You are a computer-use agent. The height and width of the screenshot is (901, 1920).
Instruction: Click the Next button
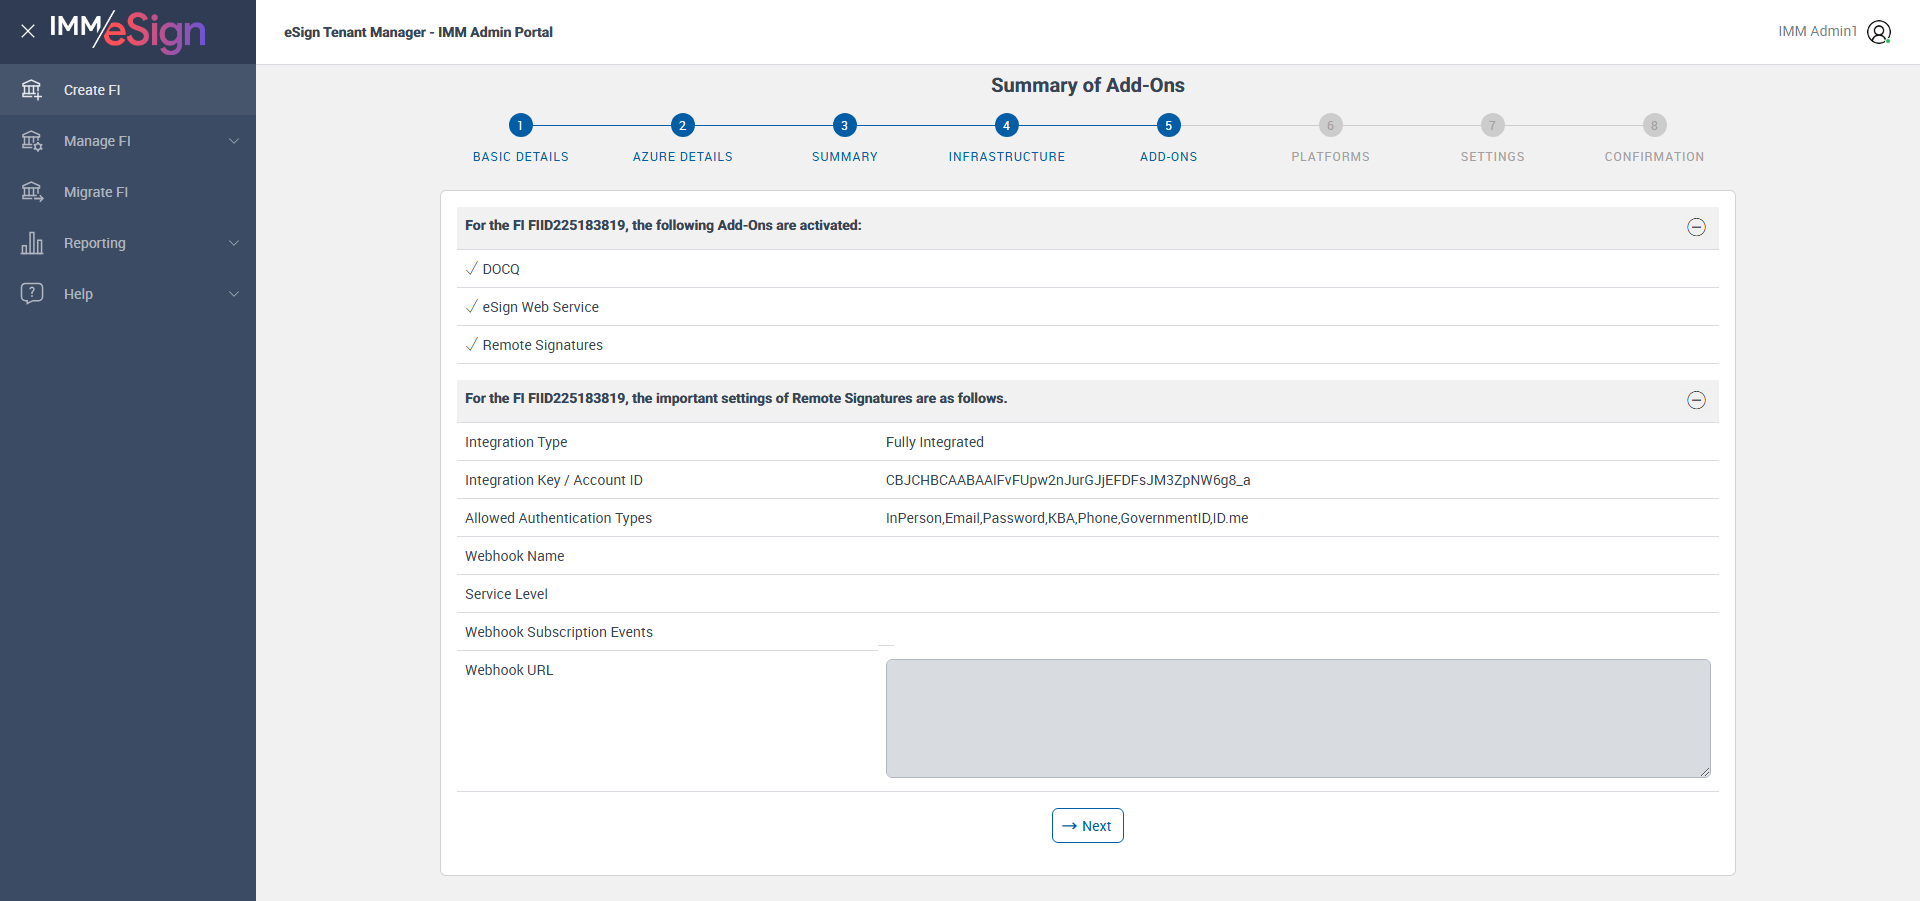pyautogui.click(x=1087, y=826)
